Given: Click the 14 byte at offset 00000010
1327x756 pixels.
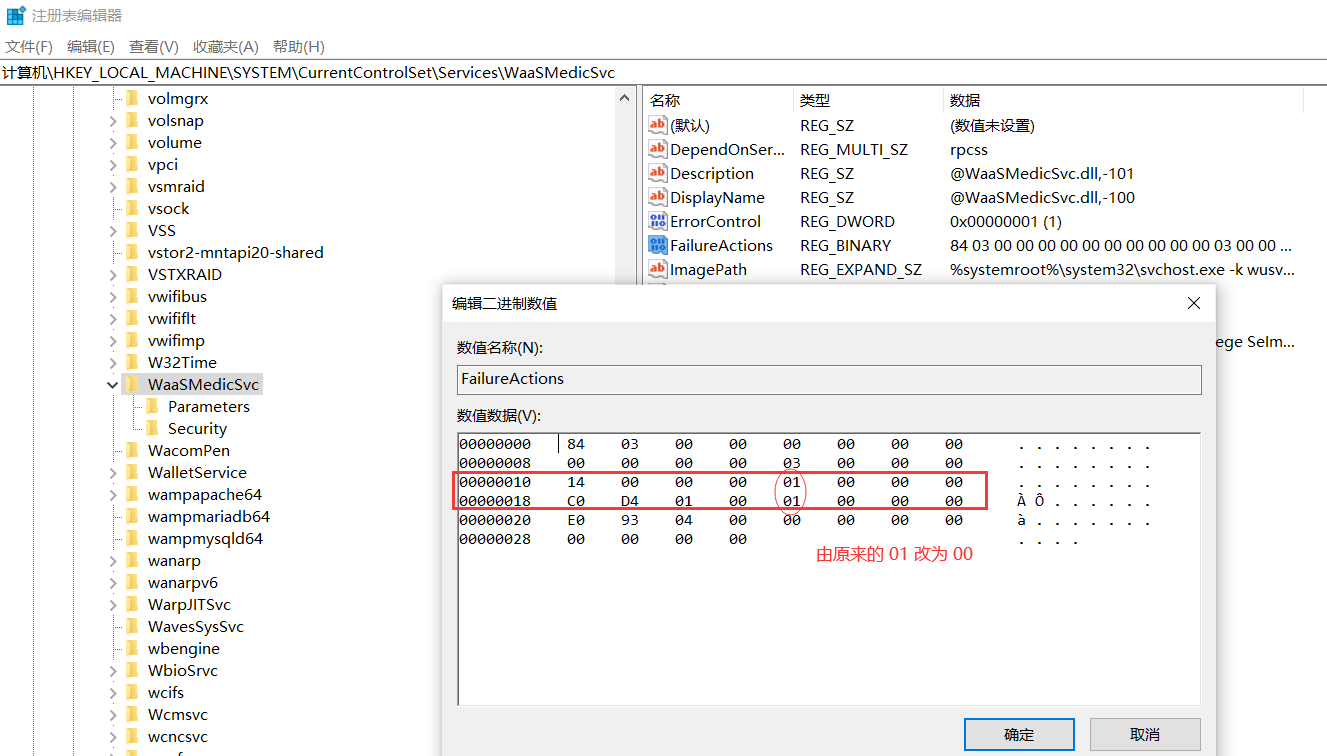Looking at the screenshot, I should pyautogui.click(x=576, y=482).
